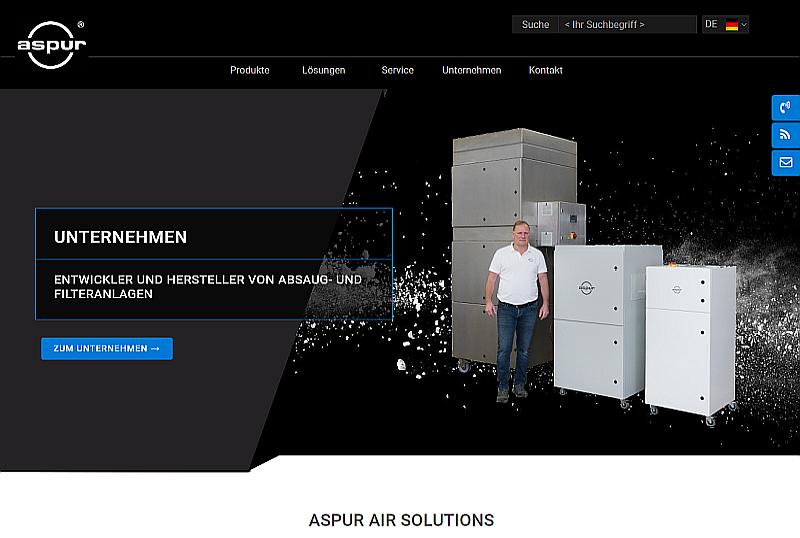The height and width of the screenshot is (538, 800).
Task: Open the Service menu
Action: point(397,70)
